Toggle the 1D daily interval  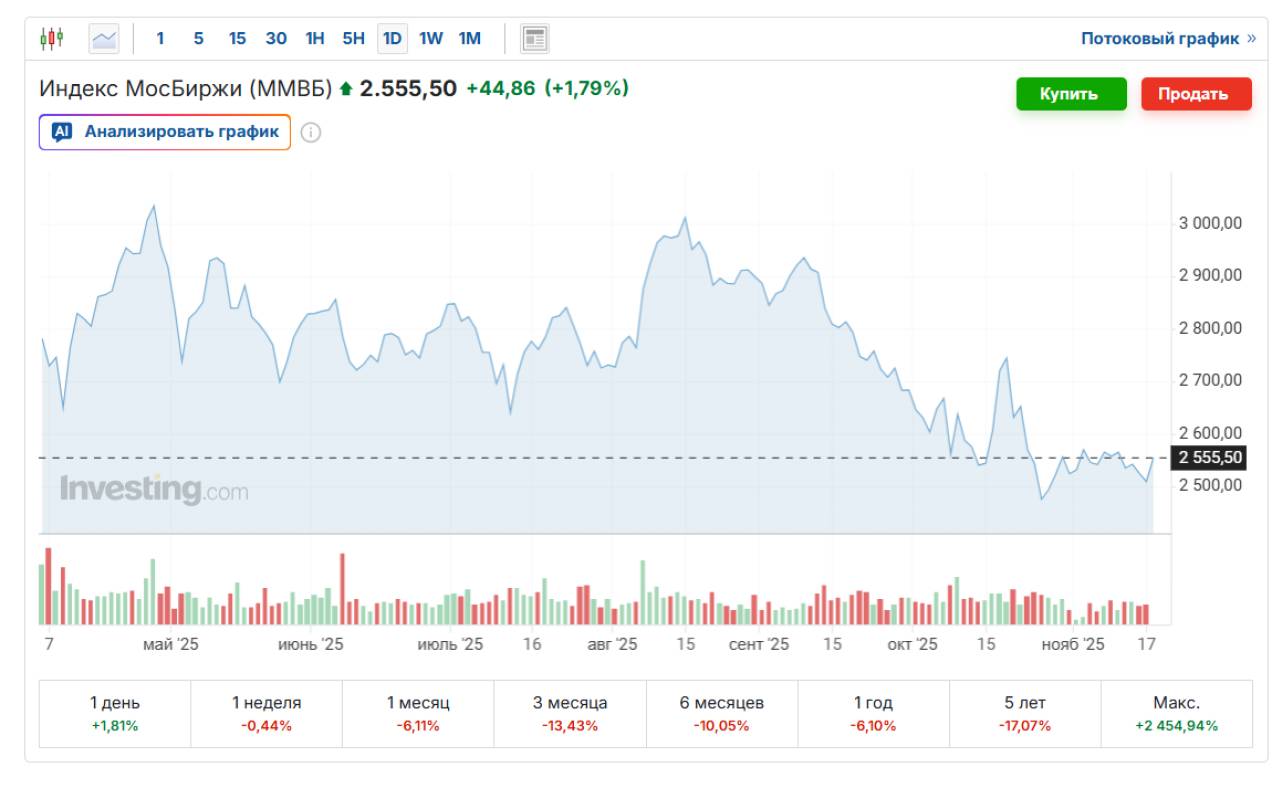point(392,39)
